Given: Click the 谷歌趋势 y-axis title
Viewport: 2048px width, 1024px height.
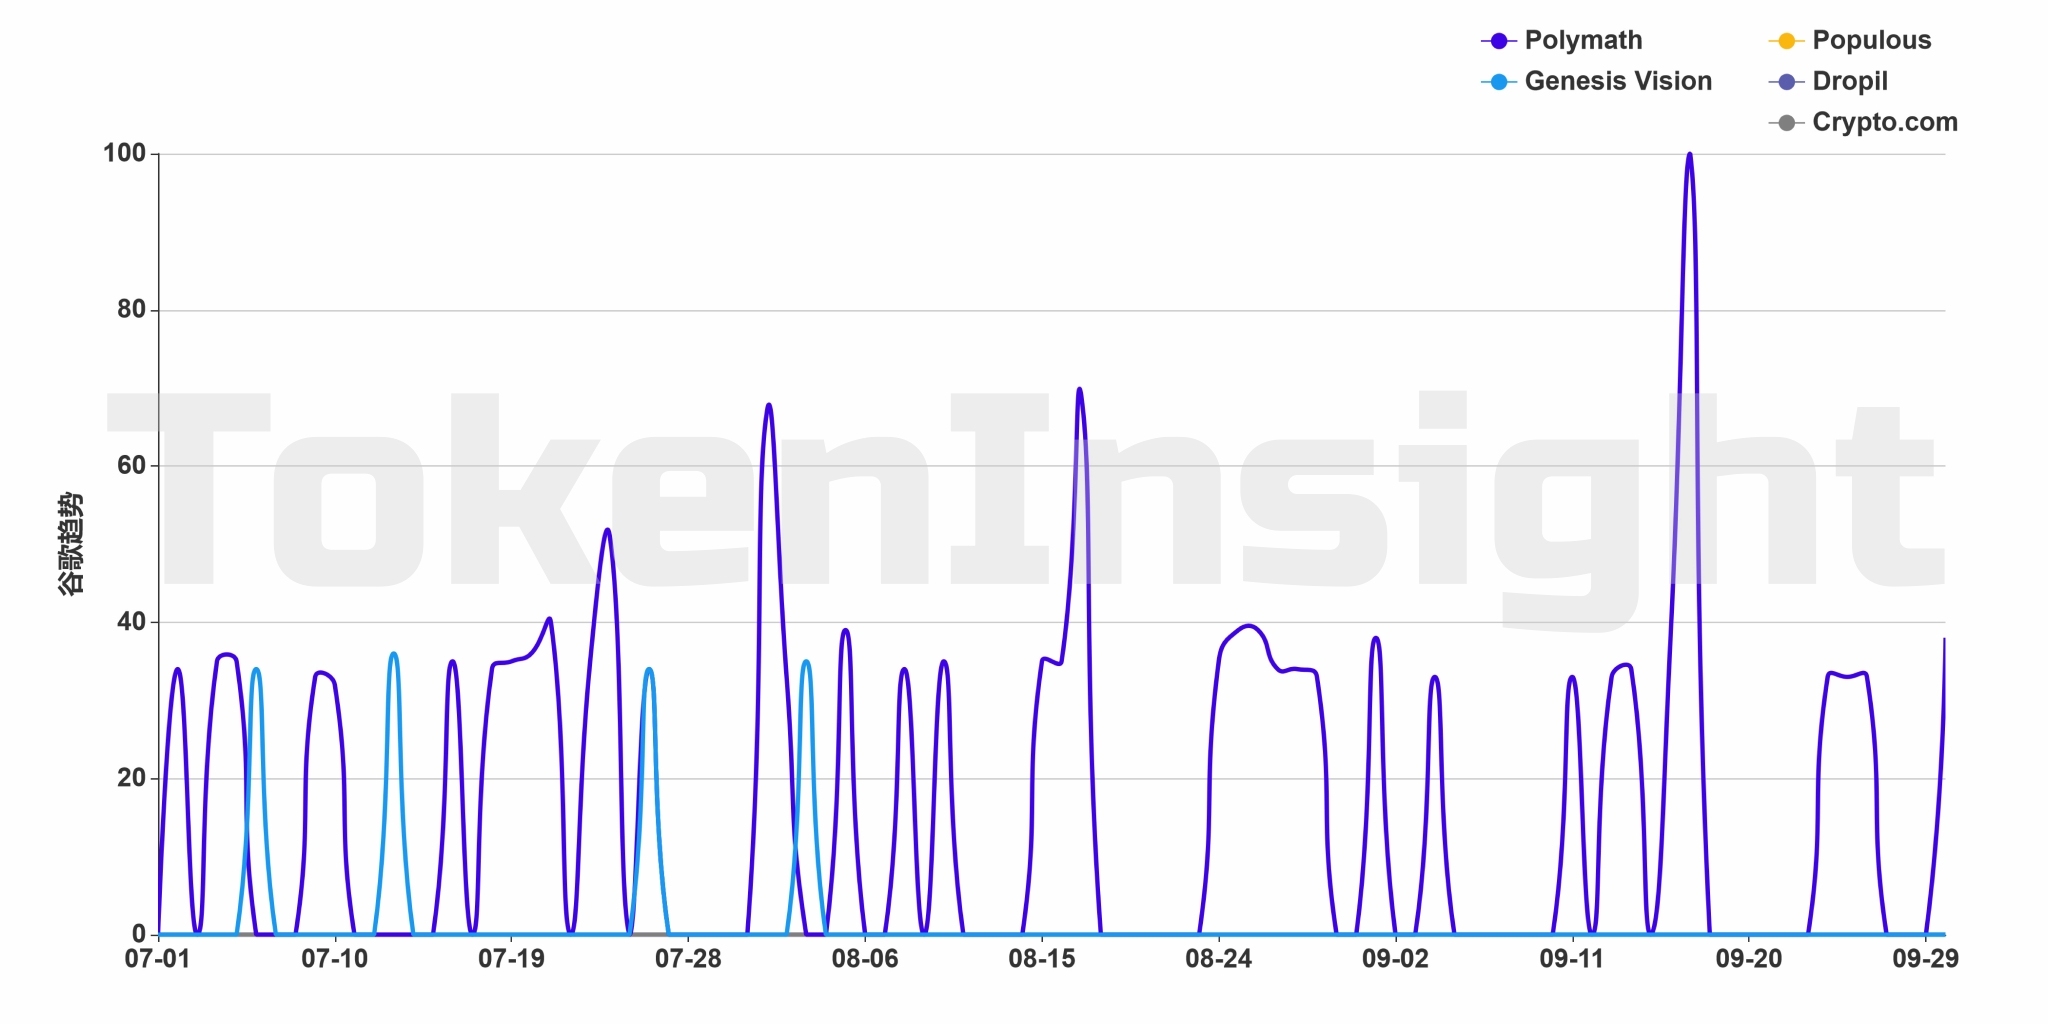Looking at the screenshot, I should click(71, 544).
